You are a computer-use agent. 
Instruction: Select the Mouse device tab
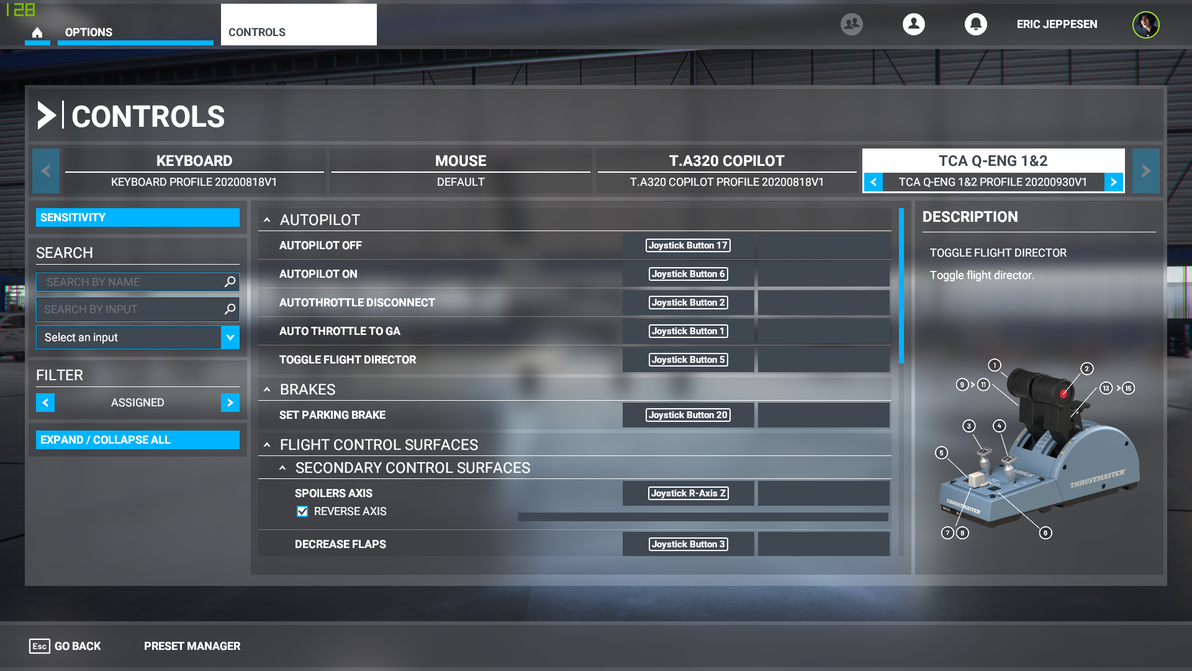click(x=461, y=170)
